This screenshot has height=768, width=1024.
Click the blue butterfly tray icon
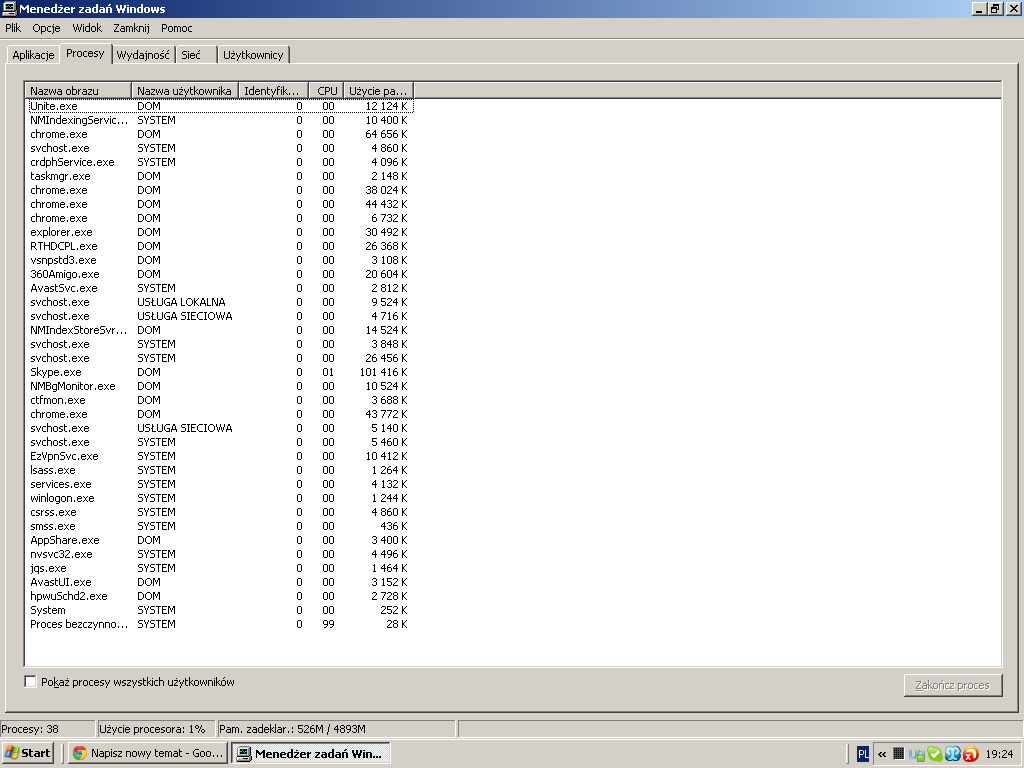pos(952,754)
